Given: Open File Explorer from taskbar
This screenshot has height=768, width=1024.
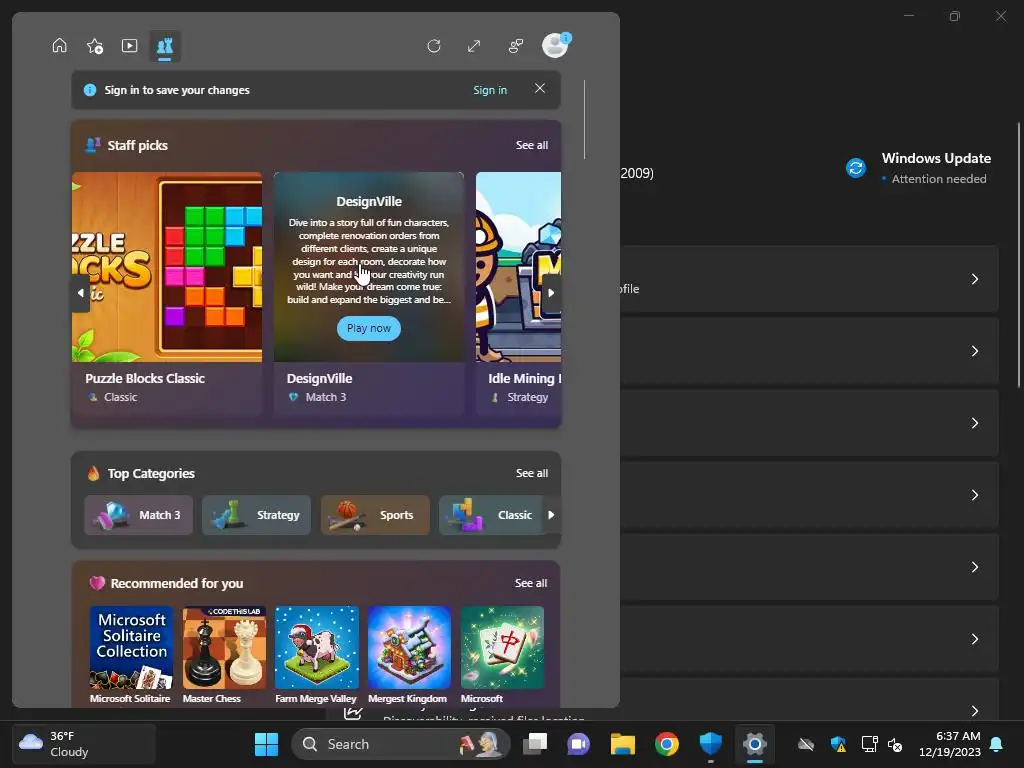Looking at the screenshot, I should coord(622,744).
